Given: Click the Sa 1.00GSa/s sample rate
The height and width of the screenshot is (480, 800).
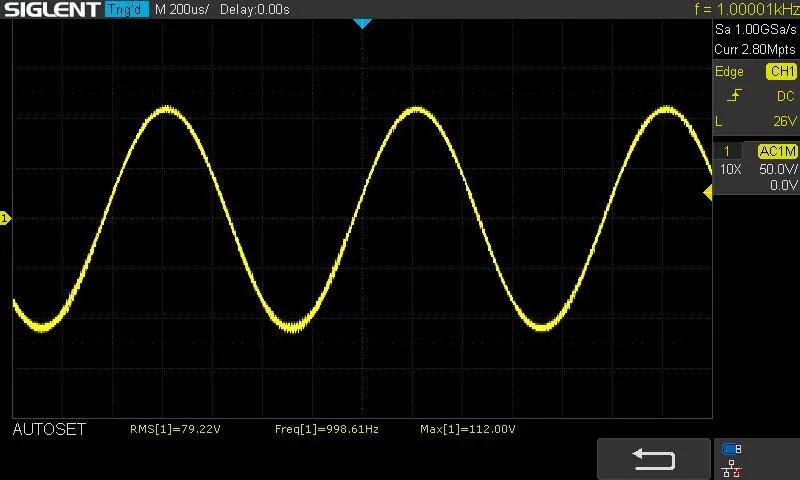Looking at the screenshot, I should [756, 30].
